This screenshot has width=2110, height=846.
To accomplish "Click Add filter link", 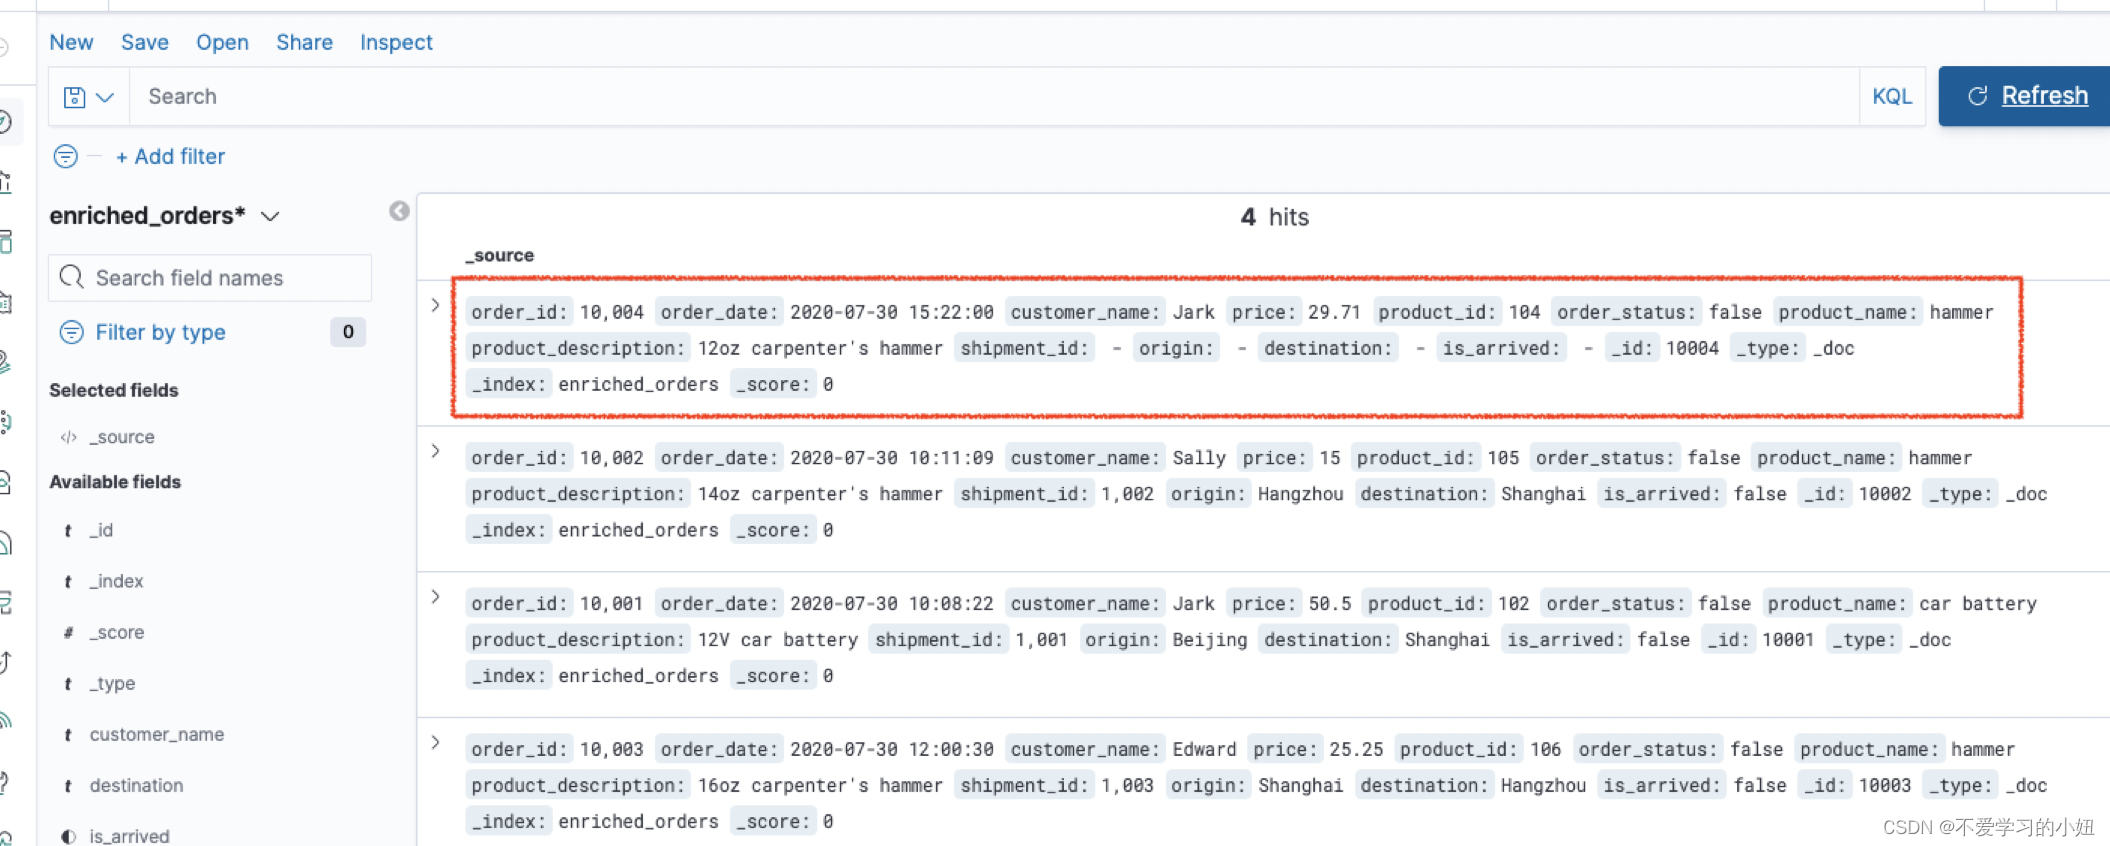I will [170, 156].
